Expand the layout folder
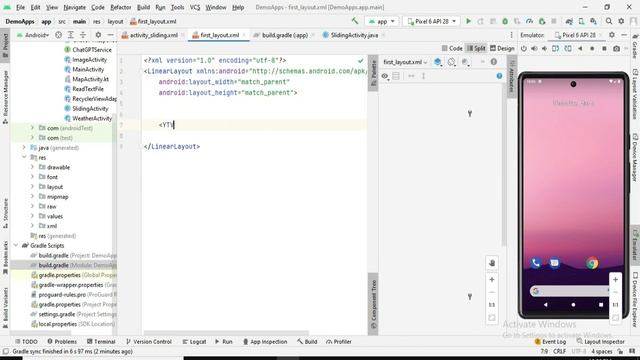The height and width of the screenshot is (360, 640). (32, 187)
